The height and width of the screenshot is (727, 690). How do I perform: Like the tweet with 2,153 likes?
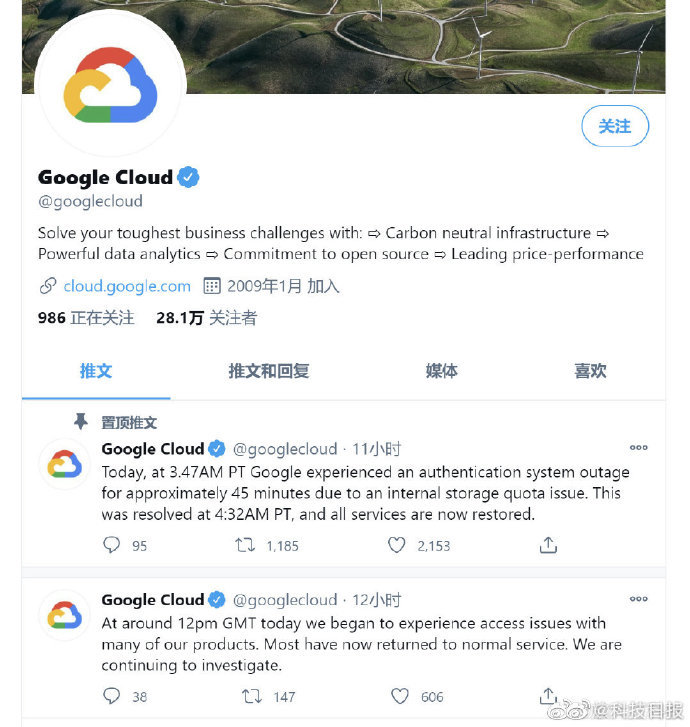tap(396, 545)
